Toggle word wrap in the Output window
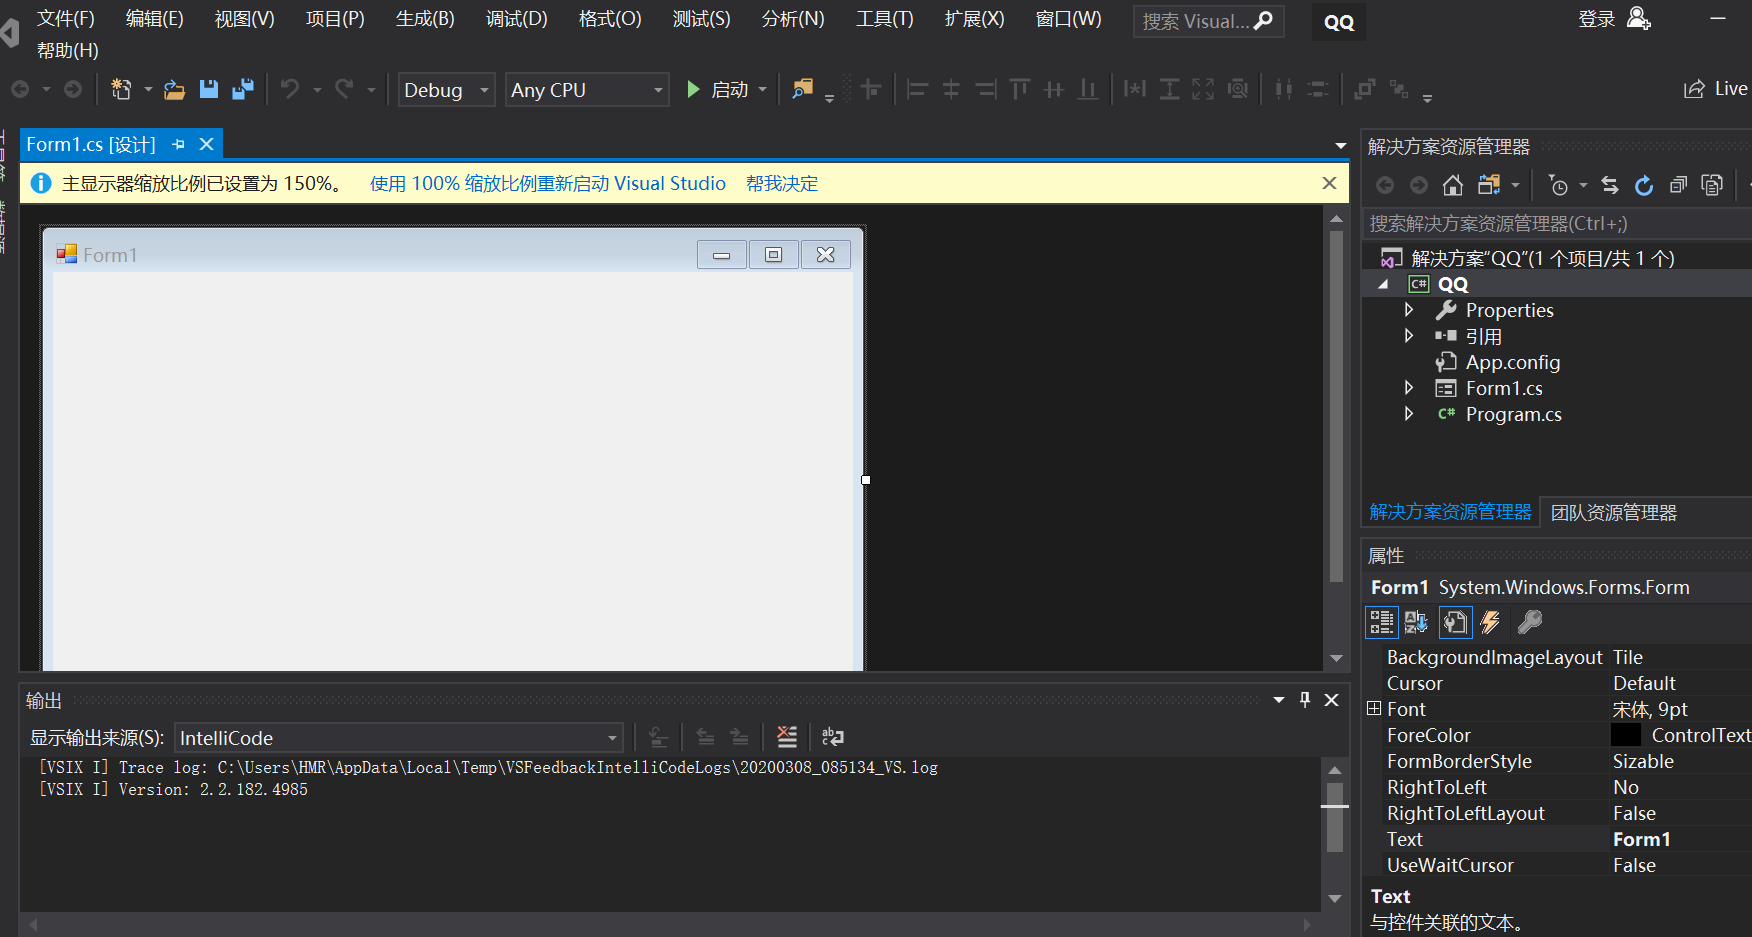This screenshot has height=937, width=1752. pos(832,737)
